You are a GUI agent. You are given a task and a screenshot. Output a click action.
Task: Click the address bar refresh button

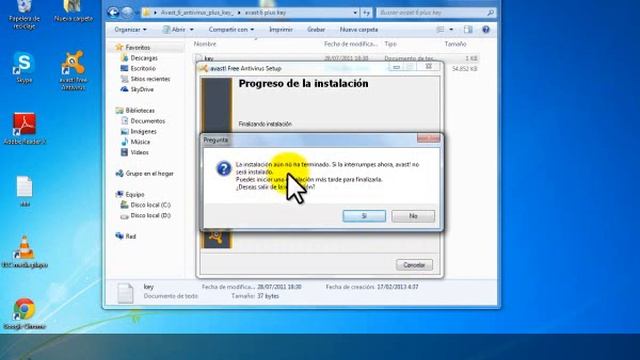[x=367, y=13]
